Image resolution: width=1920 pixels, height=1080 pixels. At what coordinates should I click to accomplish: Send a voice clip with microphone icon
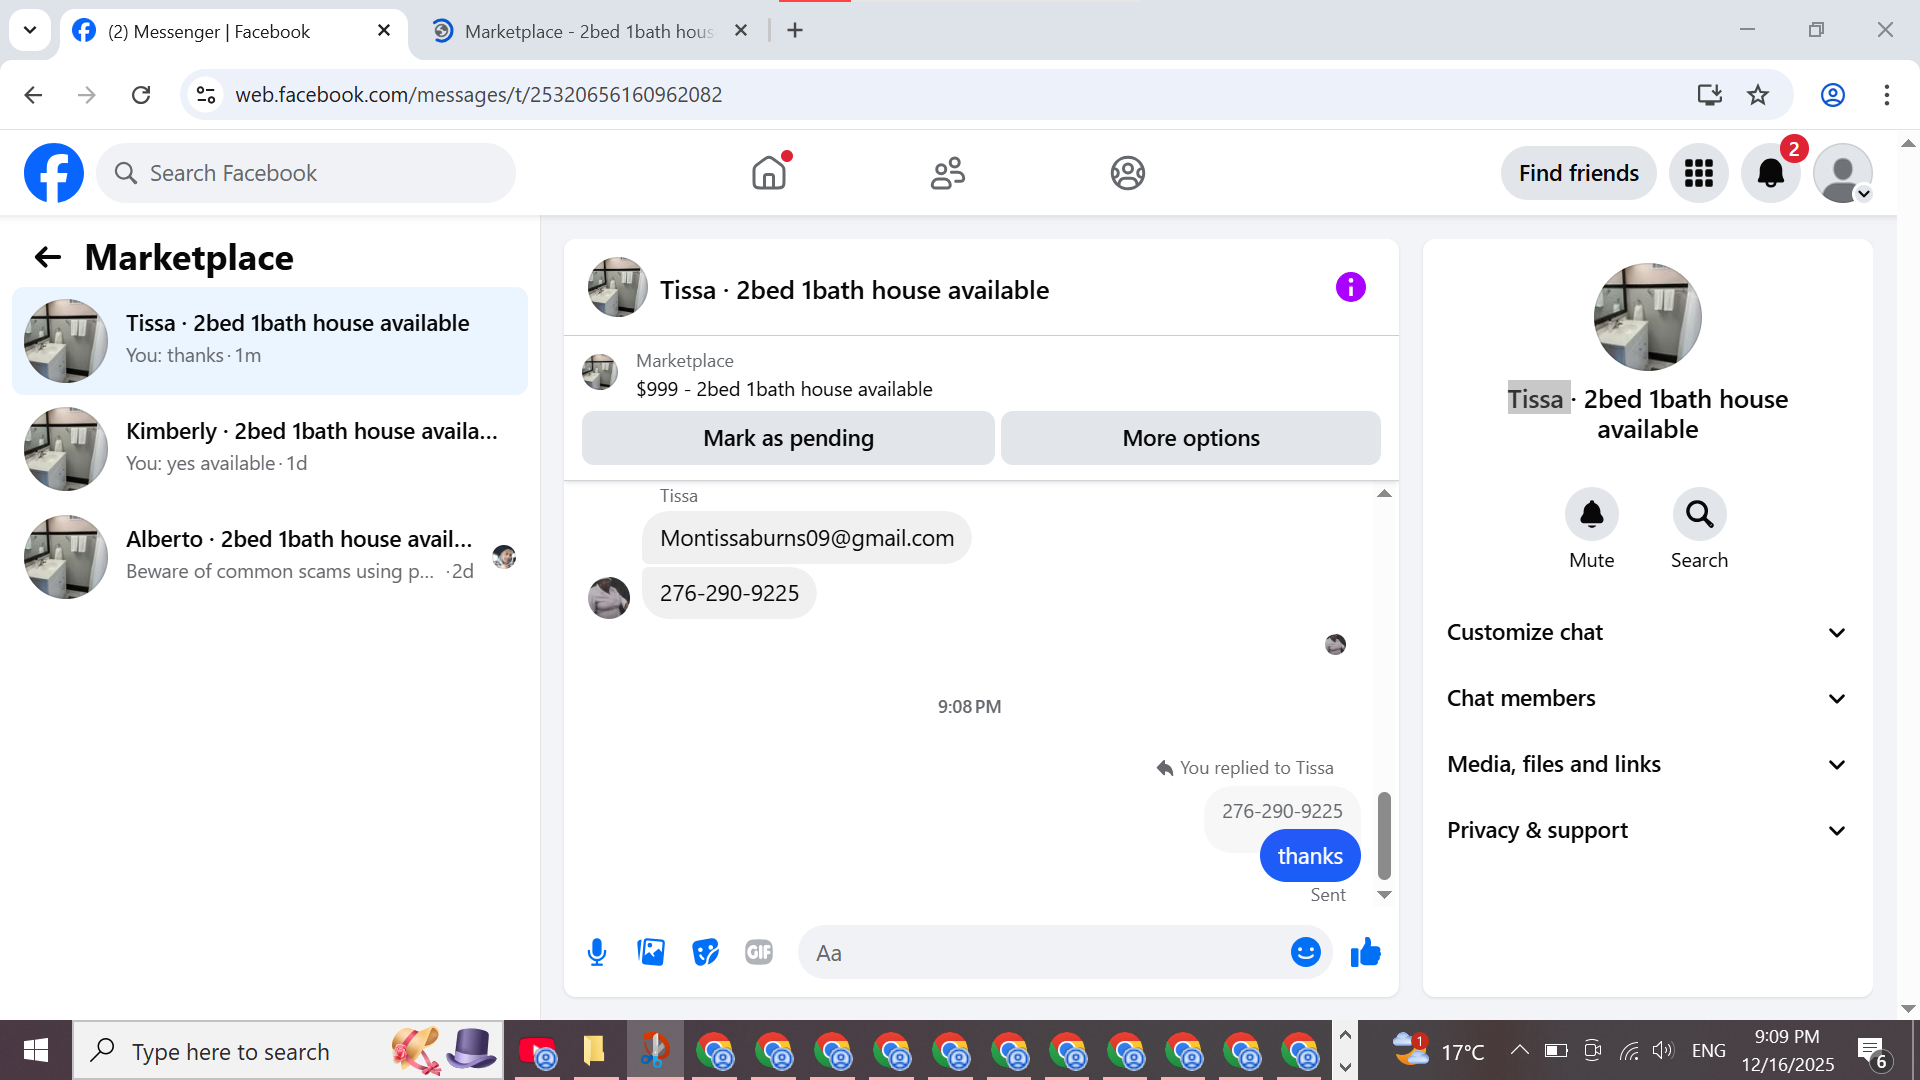597,952
